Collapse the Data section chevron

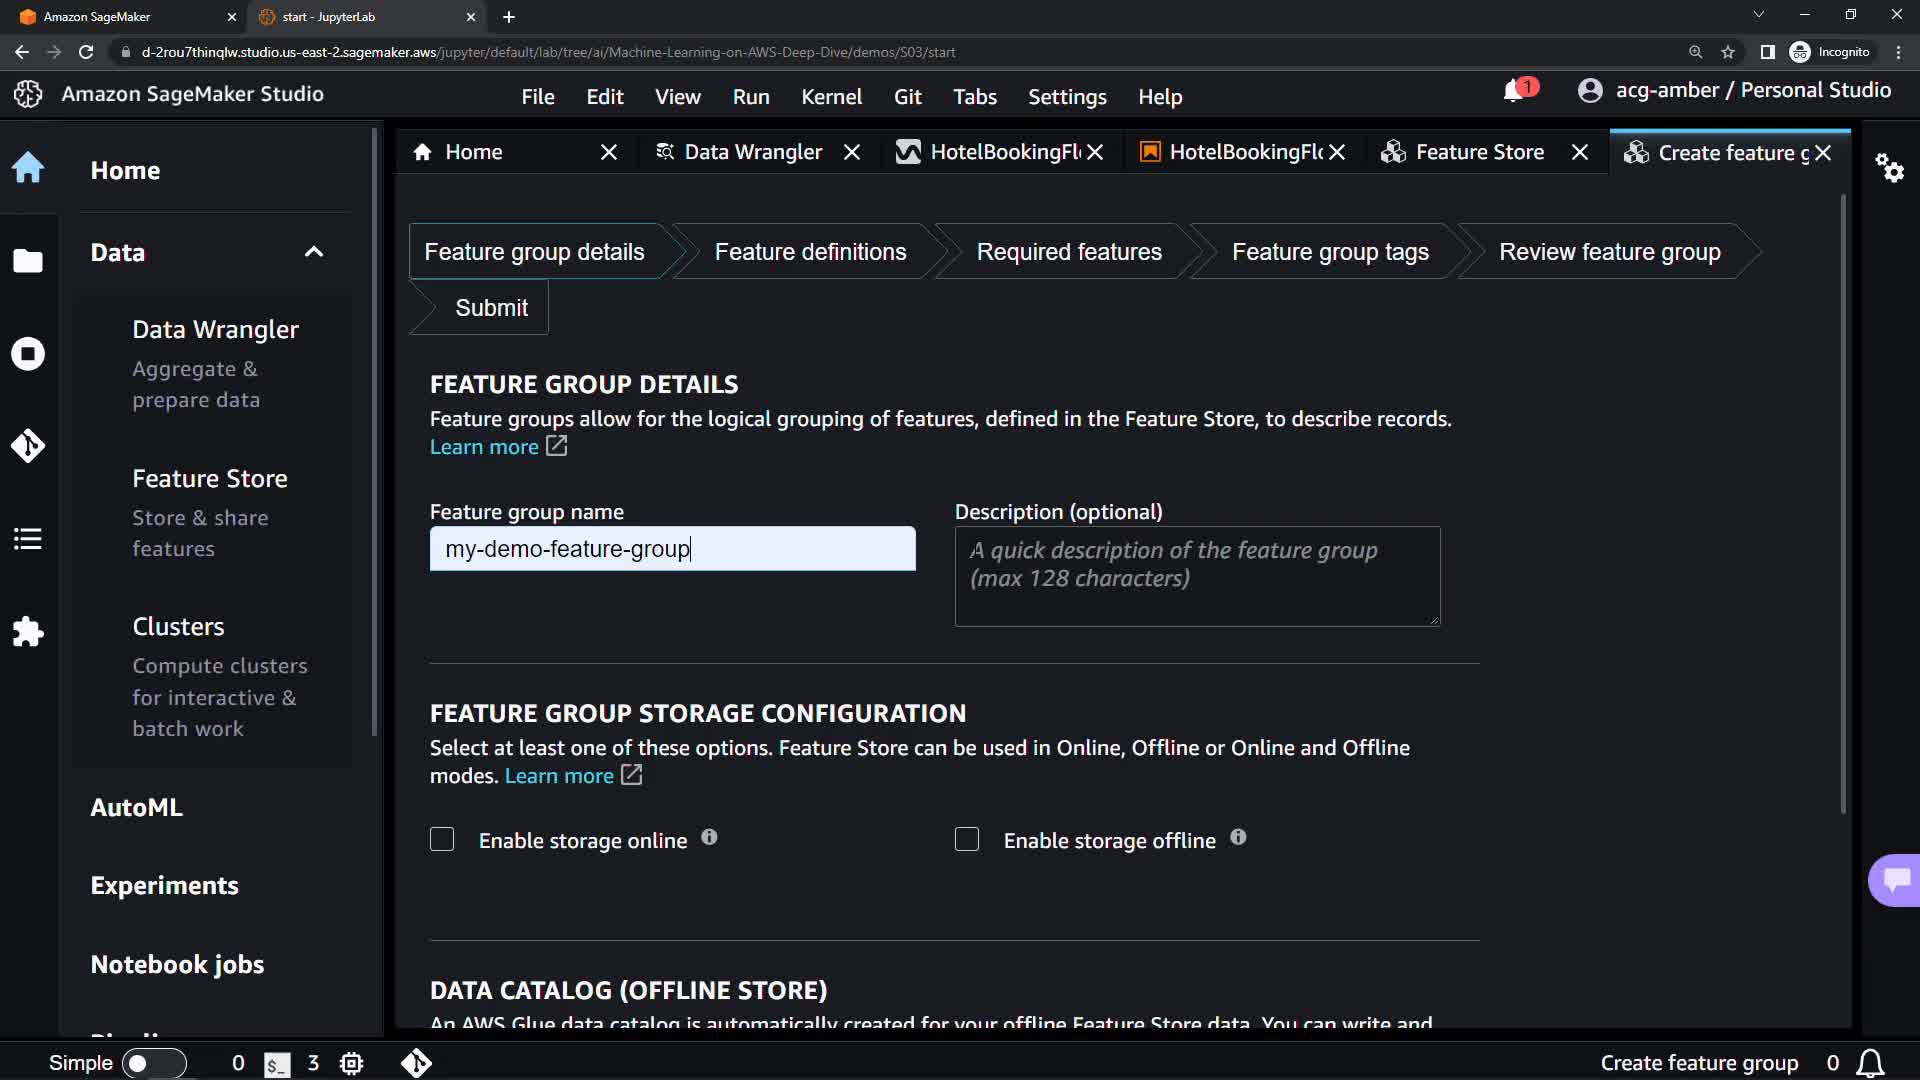coord(313,252)
